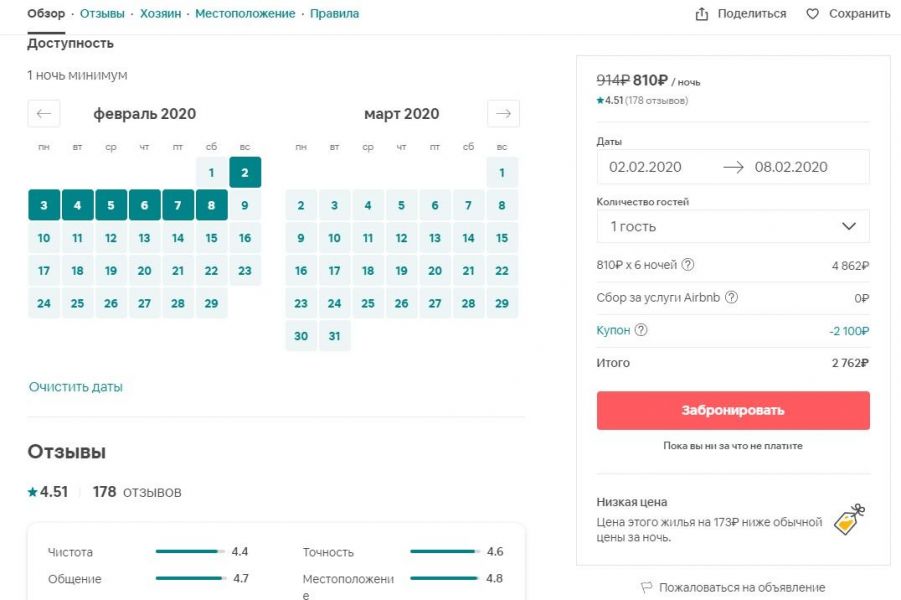Viewport: 901px width, 600px height.
Task: Select February 29 in the calendar
Action: click(211, 303)
